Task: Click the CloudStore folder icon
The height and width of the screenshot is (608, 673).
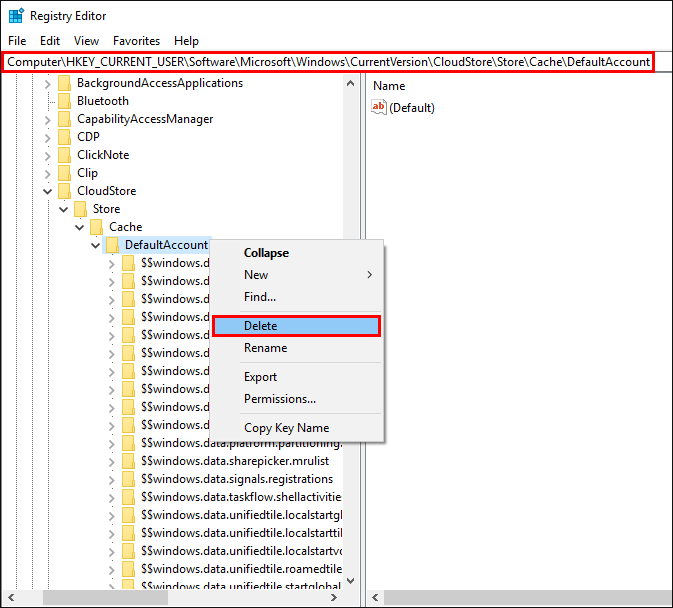Action: pyautogui.click(x=64, y=191)
